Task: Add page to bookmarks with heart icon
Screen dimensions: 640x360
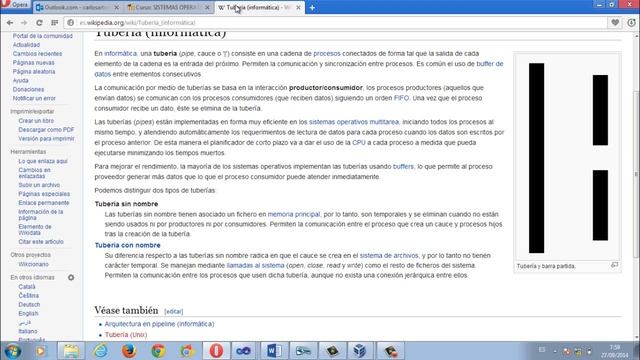Action: point(615,23)
